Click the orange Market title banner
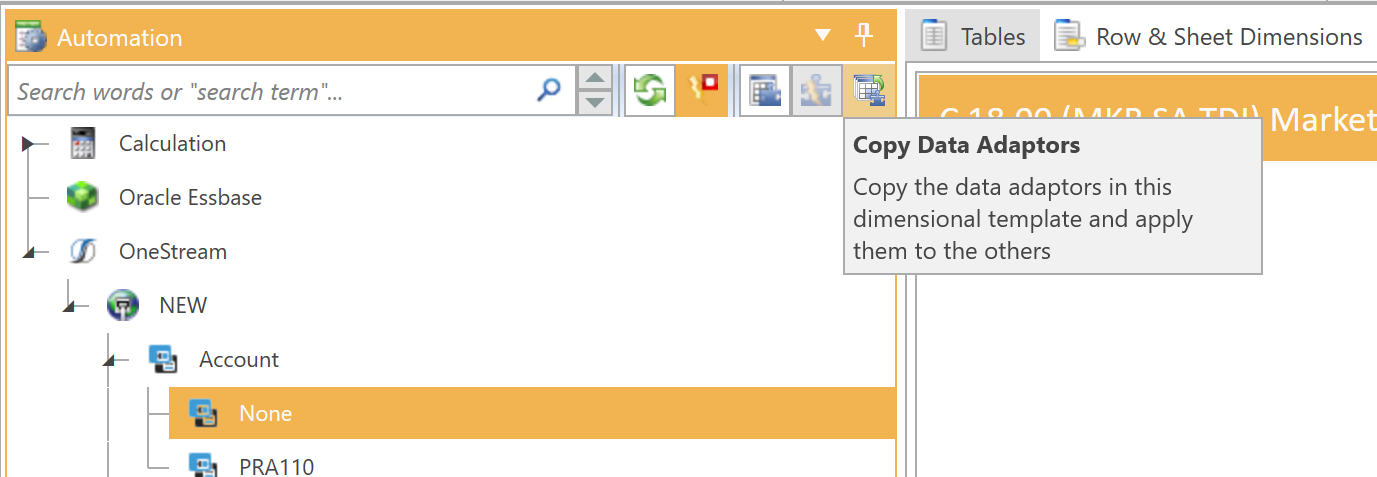 click(1147, 117)
